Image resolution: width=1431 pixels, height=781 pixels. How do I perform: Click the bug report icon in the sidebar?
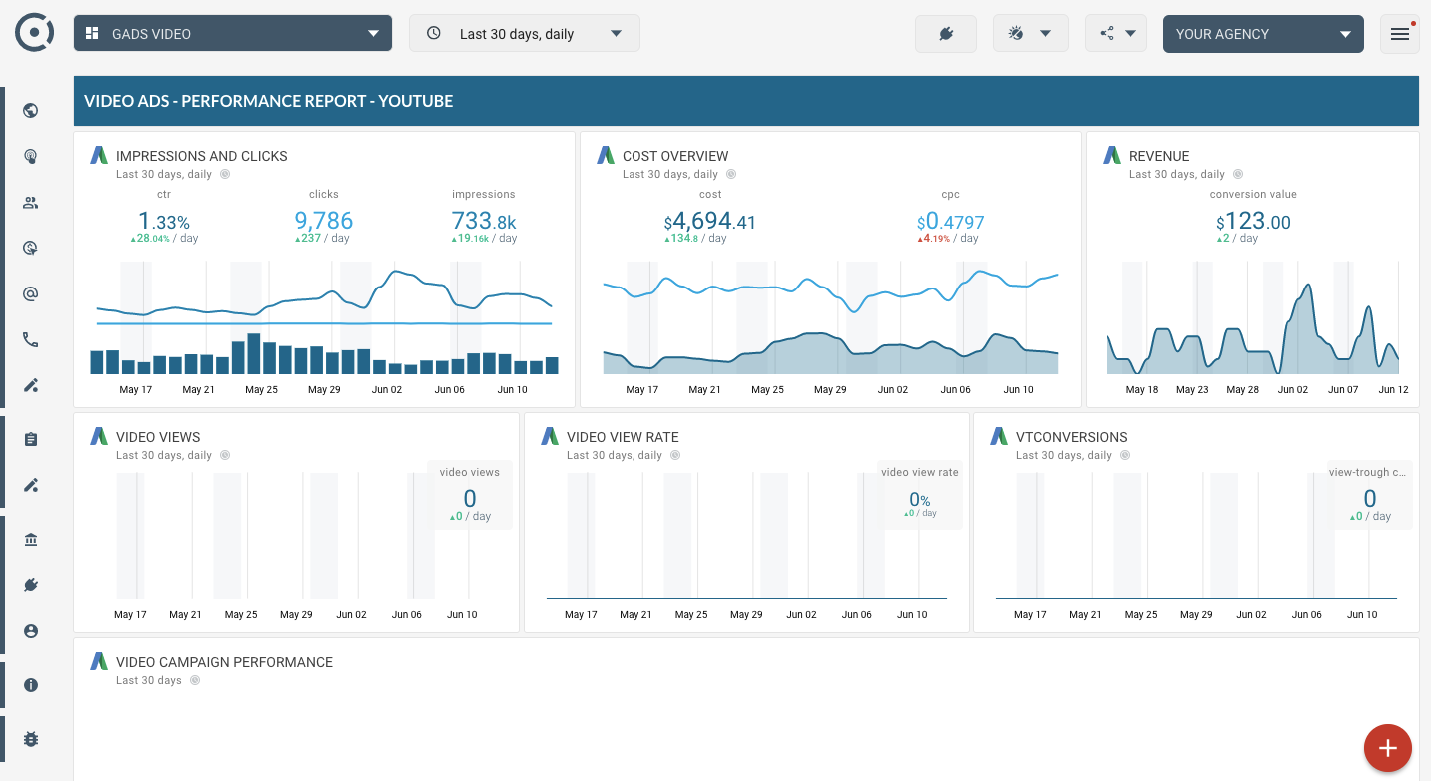coord(30,739)
